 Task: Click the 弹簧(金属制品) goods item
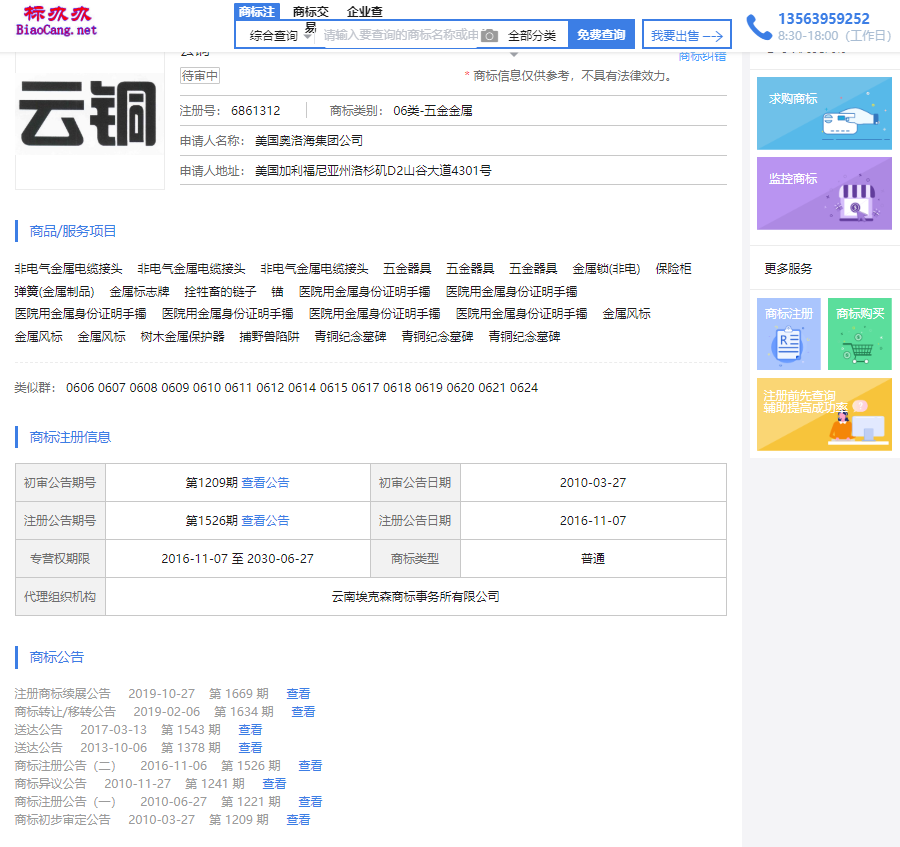pyautogui.click(x=55, y=292)
